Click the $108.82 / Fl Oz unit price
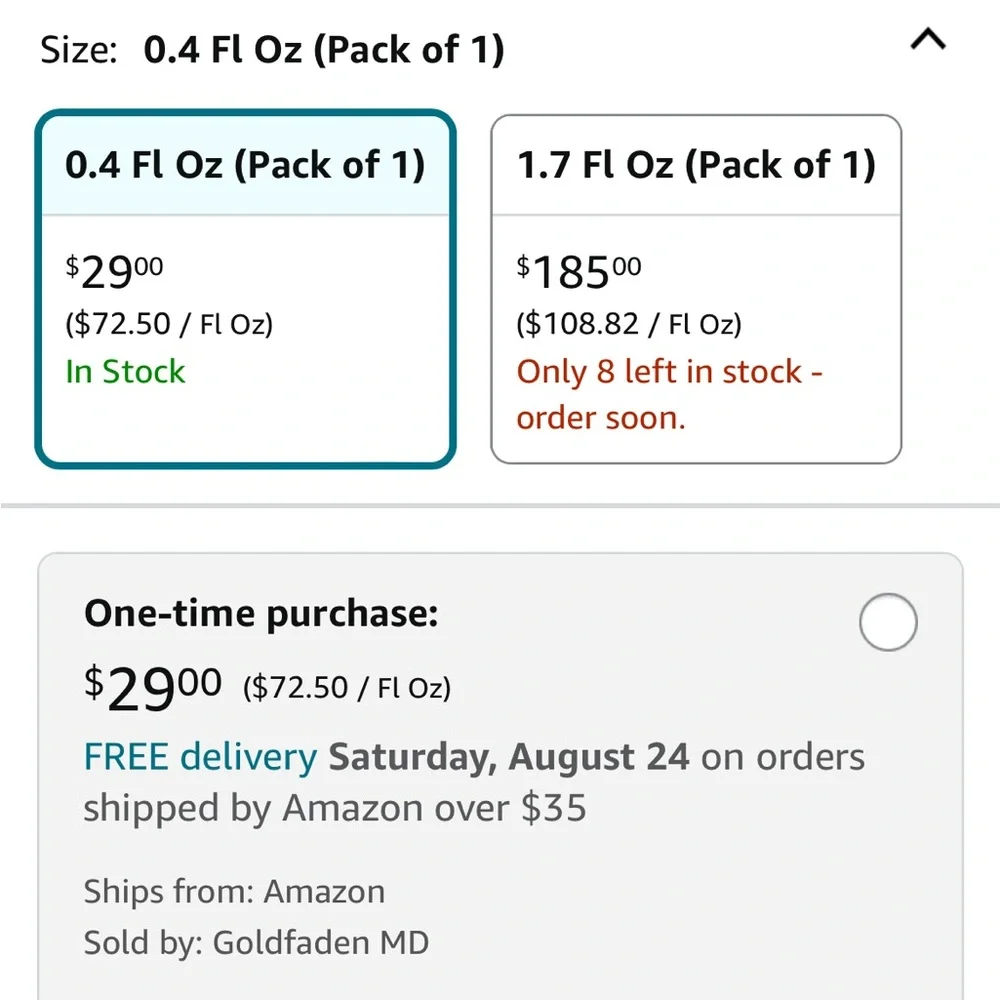This screenshot has height=1000, width=1000. click(x=628, y=323)
